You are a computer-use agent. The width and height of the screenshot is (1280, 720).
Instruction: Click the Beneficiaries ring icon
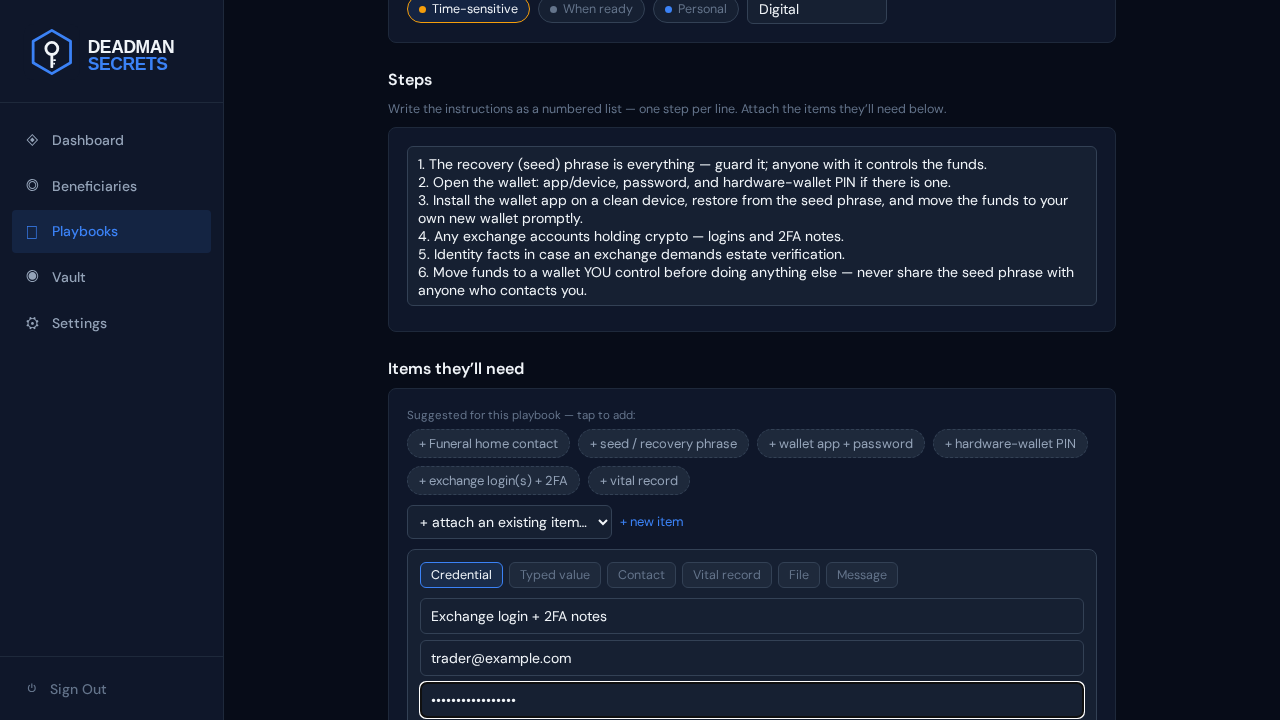point(32,185)
